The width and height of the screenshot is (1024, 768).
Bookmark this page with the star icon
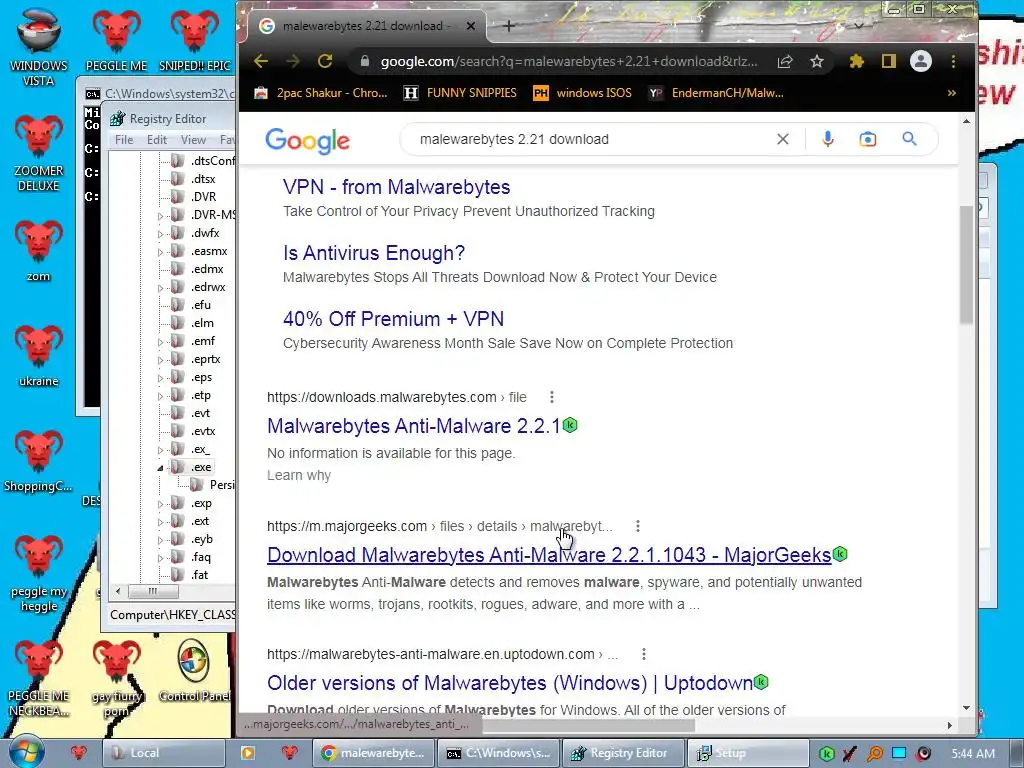(x=816, y=61)
